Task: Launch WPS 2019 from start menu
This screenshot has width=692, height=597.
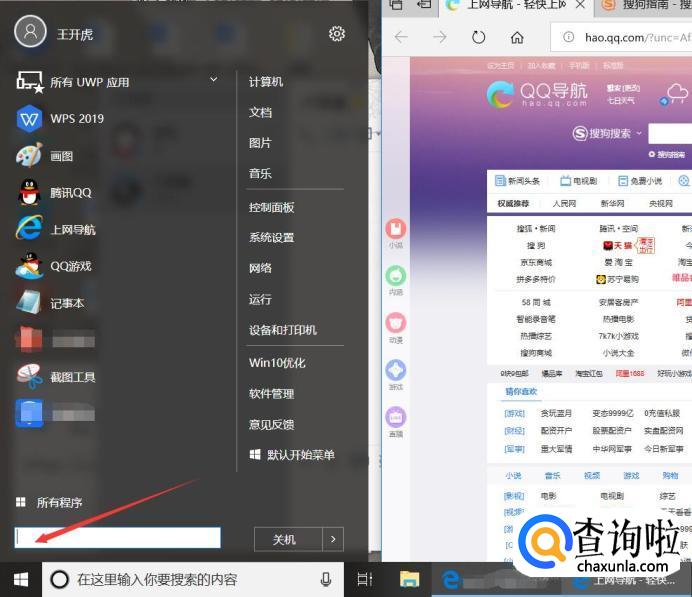Action: pos(60,119)
